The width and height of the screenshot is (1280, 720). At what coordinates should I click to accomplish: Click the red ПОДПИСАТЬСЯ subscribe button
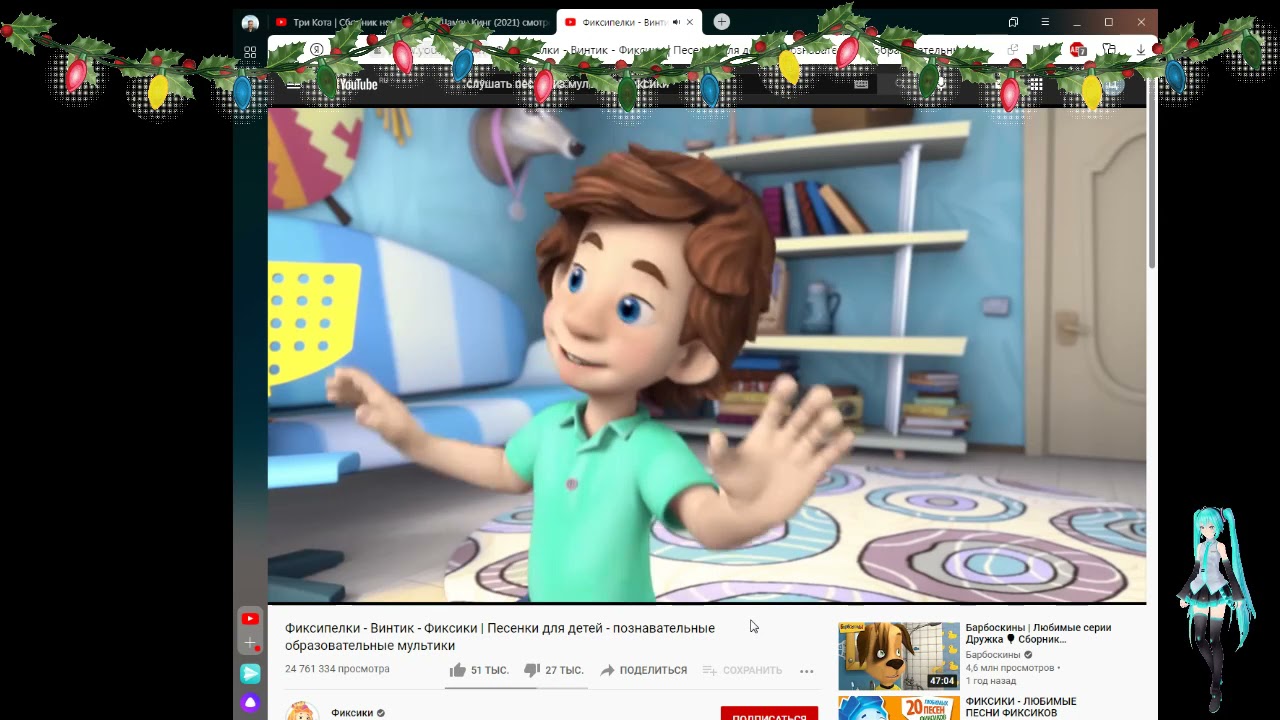769,714
